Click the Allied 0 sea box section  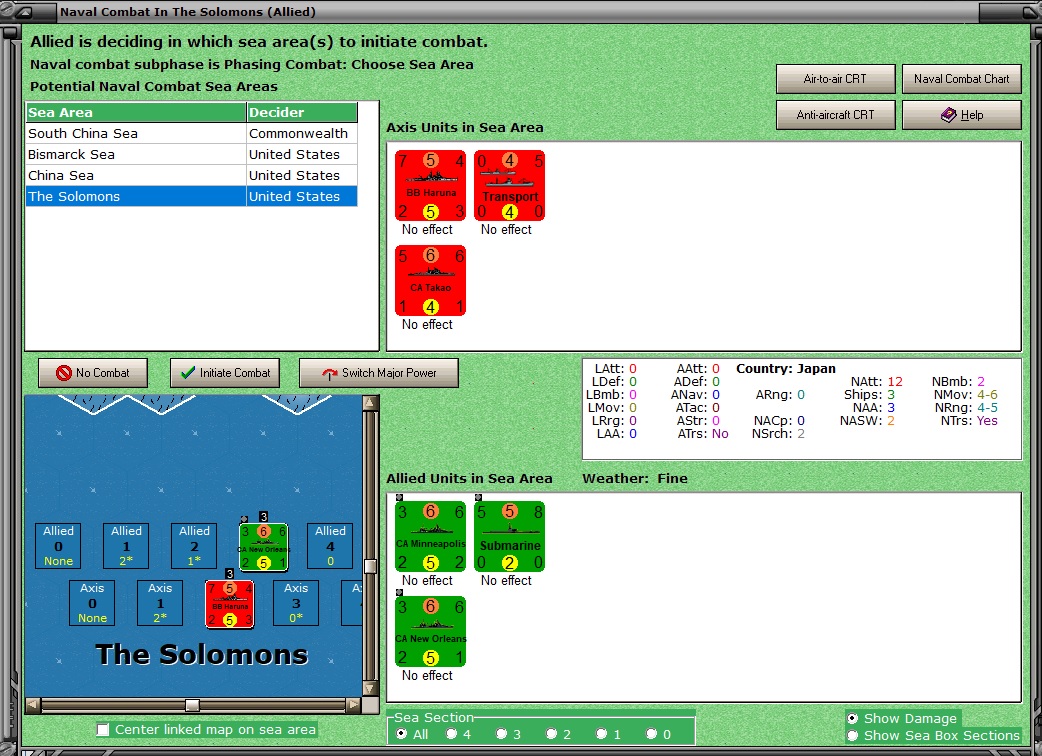pyautogui.click(x=58, y=546)
